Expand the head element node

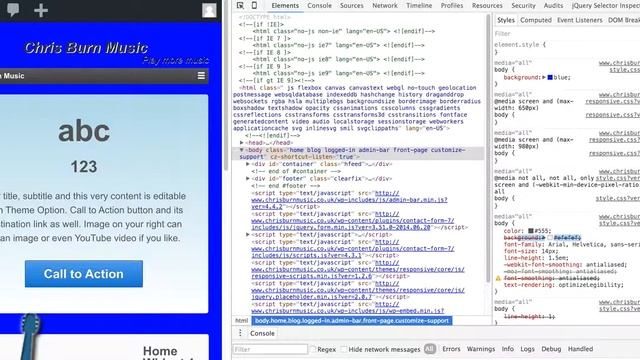tap(242, 142)
